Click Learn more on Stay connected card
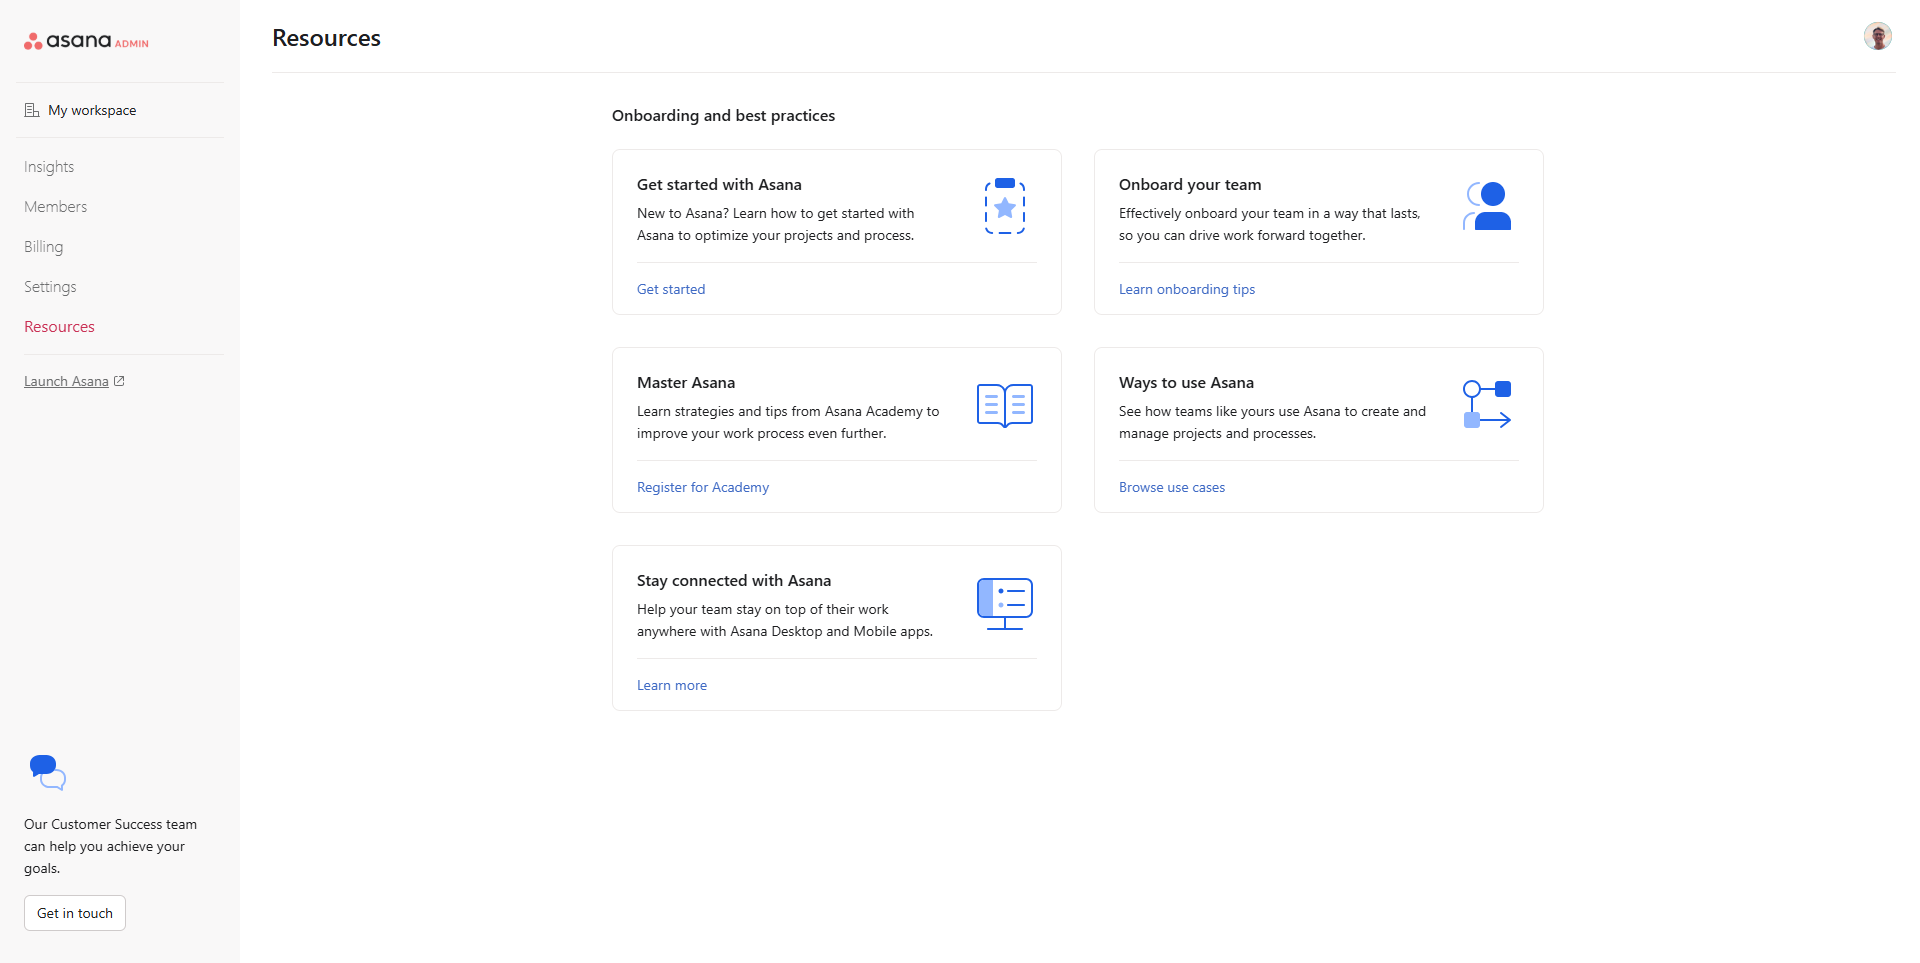This screenshot has height=963, width=1920. [672, 685]
